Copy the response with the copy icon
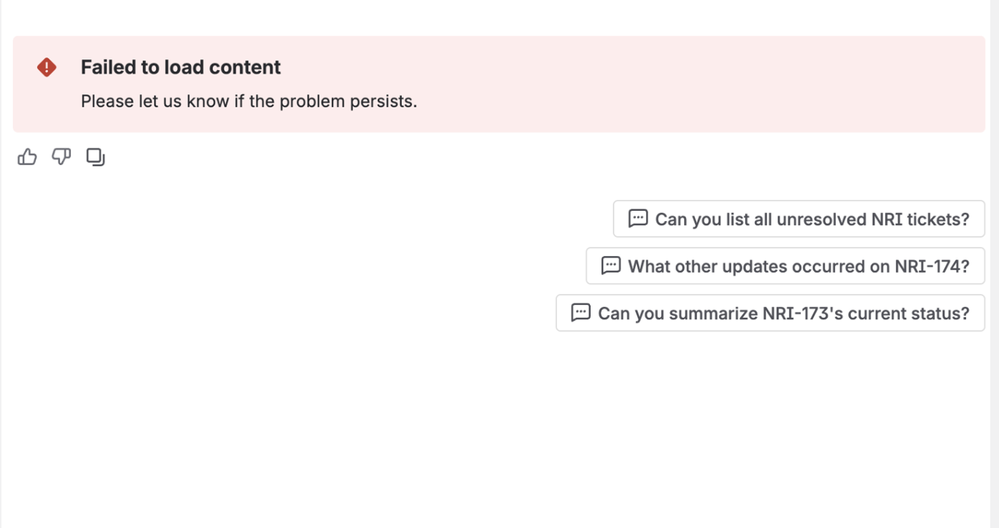Screen dimensions: 999x528 point(96,157)
